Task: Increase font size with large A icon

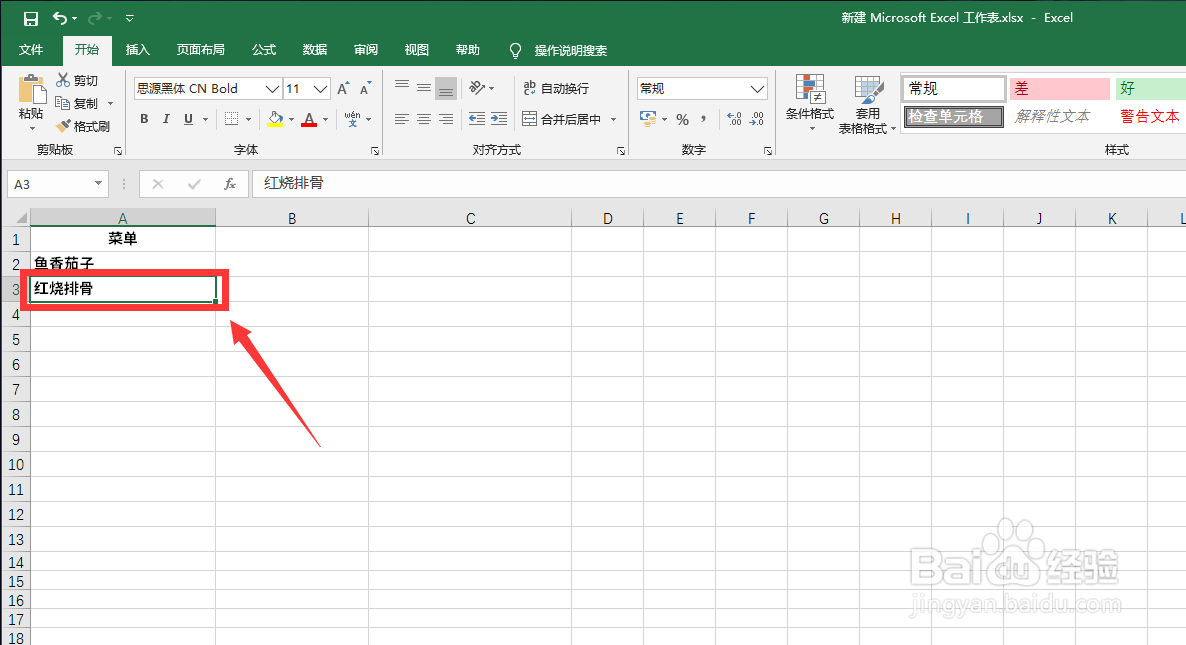Action: (343, 88)
